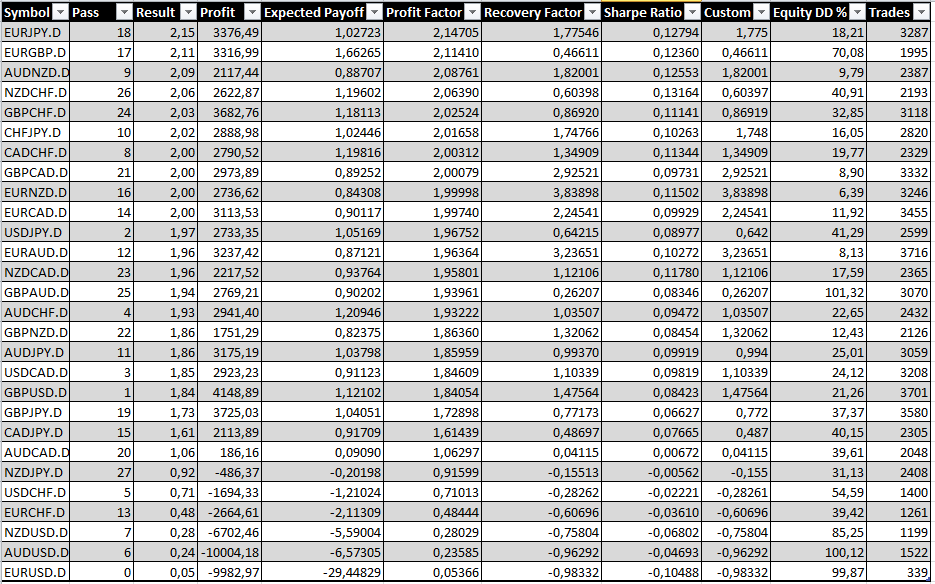Image resolution: width=935 pixels, height=584 pixels.
Task: Select the USDJPY.D symbol cell
Action: click(35, 233)
